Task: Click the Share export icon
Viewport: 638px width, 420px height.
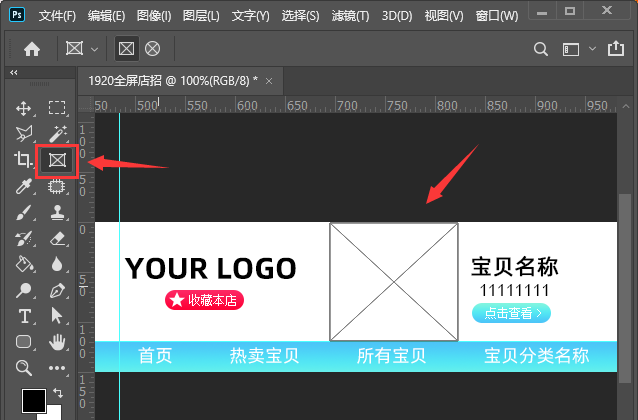Action: tap(616, 48)
